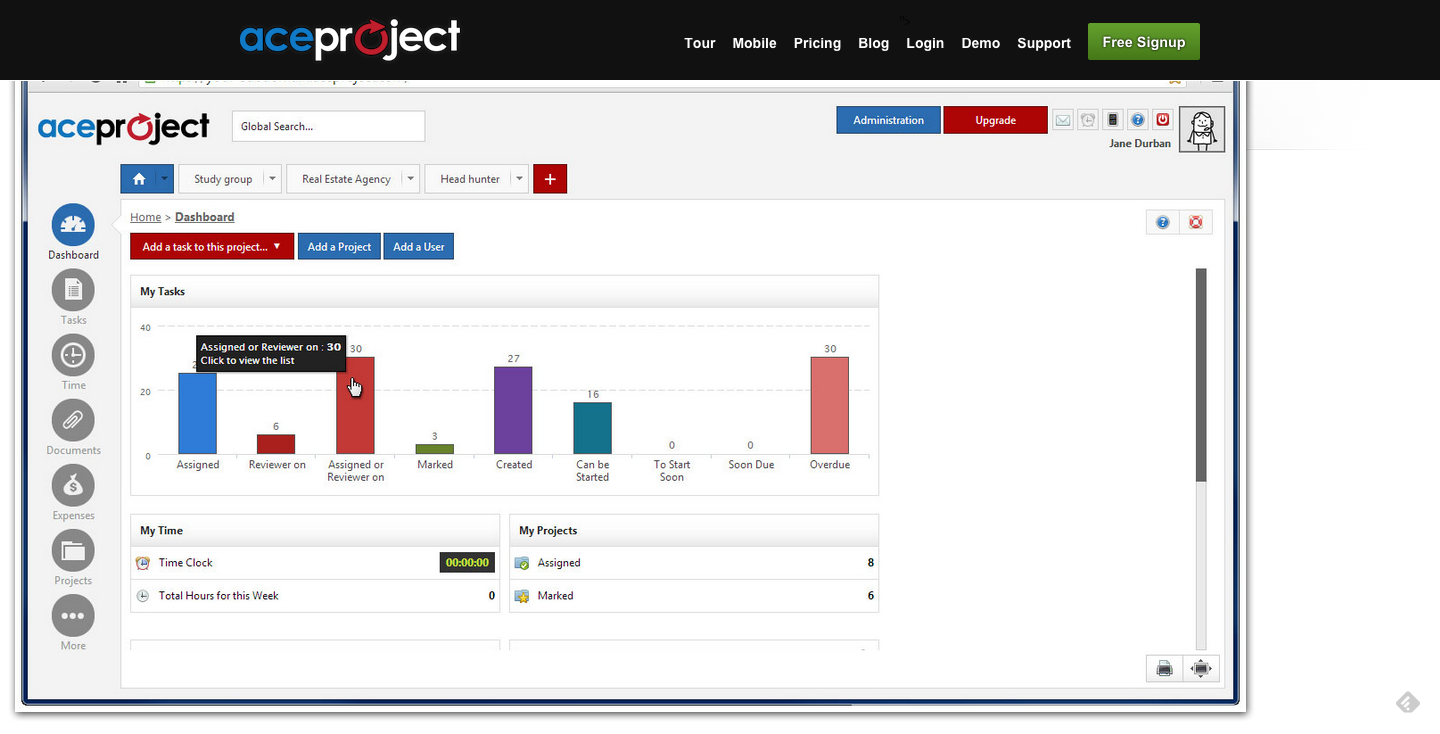Click the Assigned projects count 8
The width and height of the screenshot is (1440, 734).
point(871,563)
